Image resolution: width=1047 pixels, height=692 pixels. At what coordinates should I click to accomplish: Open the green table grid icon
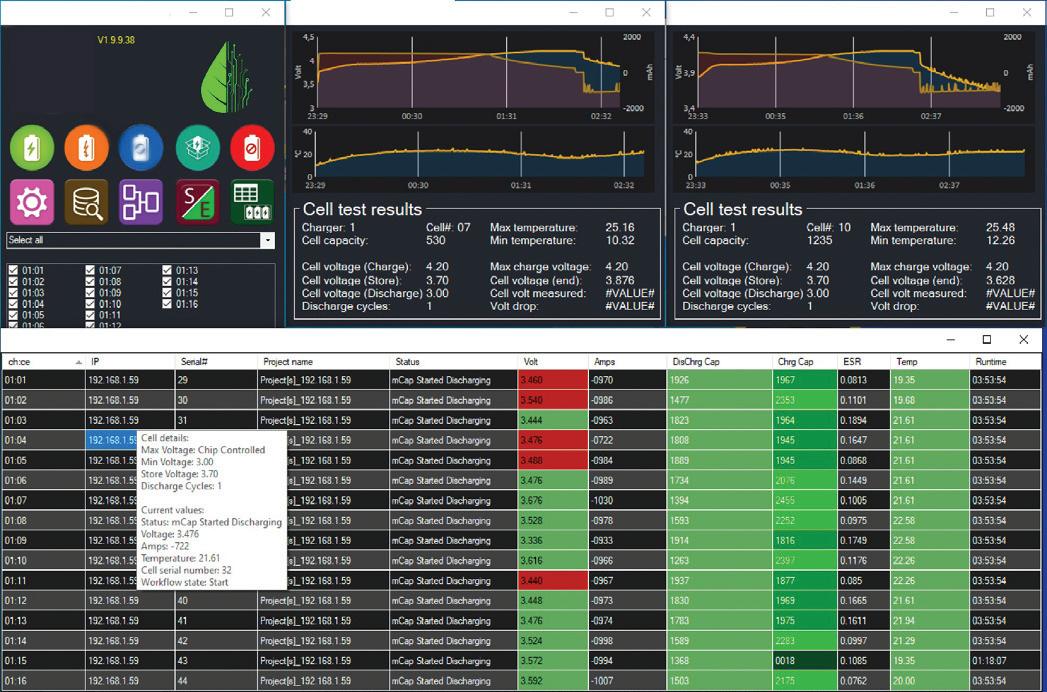click(x=252, y=202)
